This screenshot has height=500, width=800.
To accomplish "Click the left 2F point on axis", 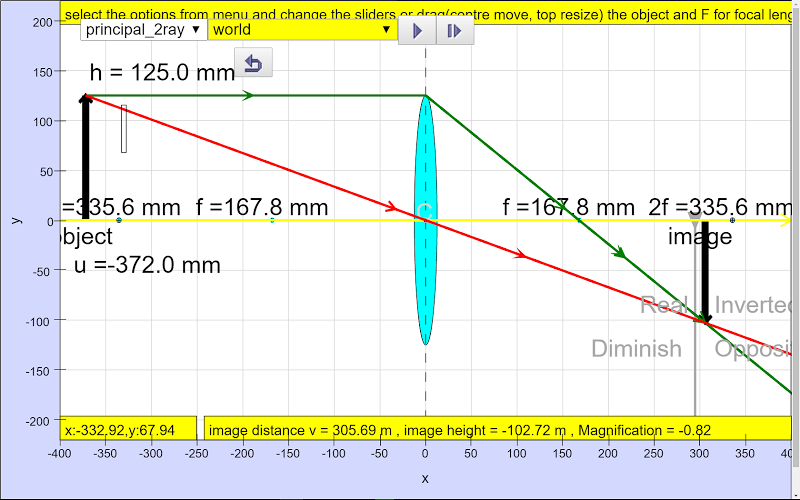I will [x=119, y=220].
